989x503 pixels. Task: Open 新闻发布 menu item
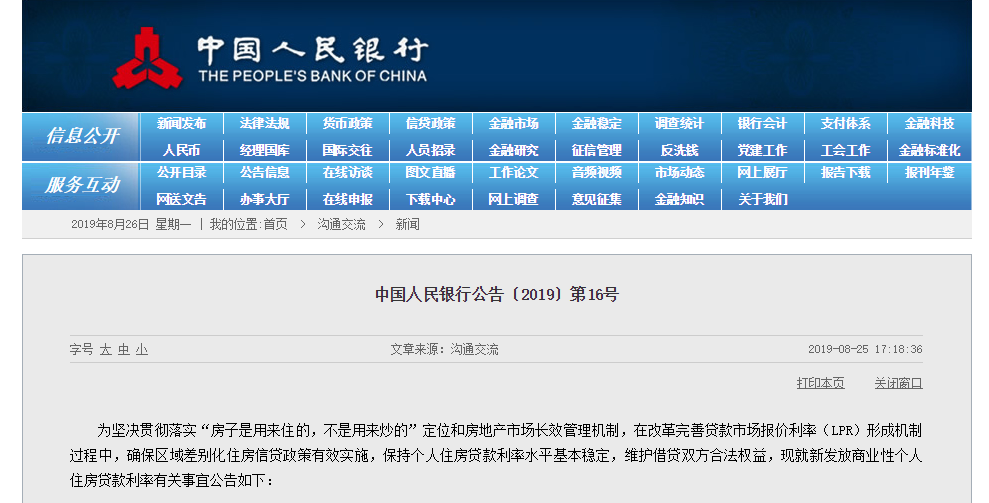click(x=182, y=124)
